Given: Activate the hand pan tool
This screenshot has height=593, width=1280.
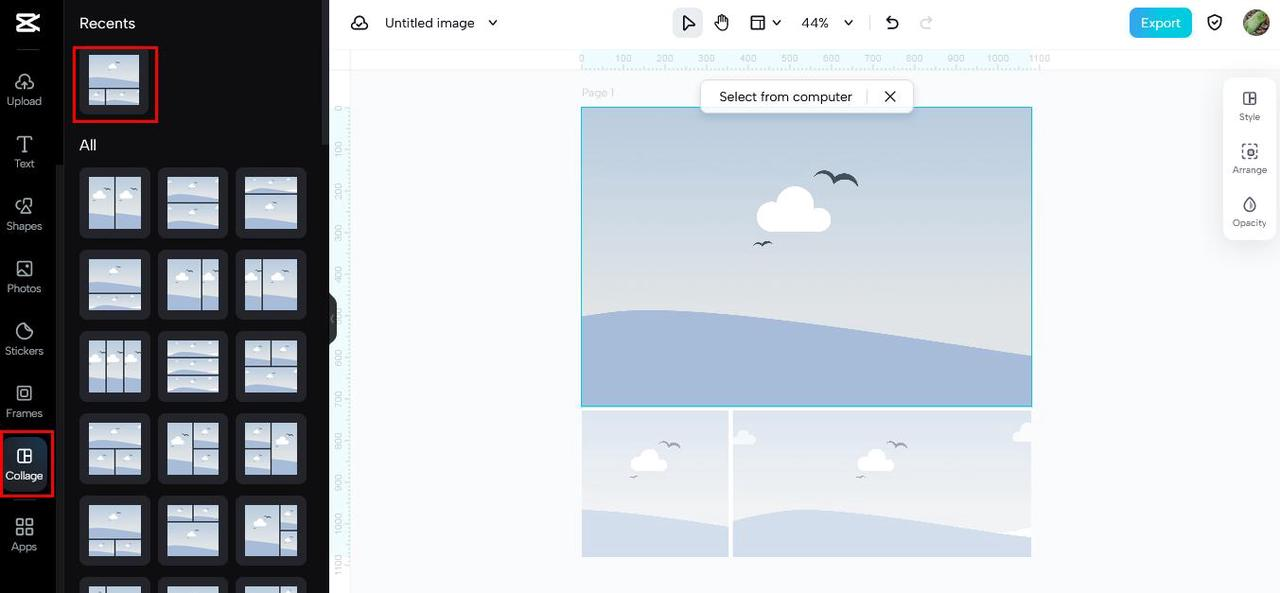Looking at the screenshot, I should (721, 23).
